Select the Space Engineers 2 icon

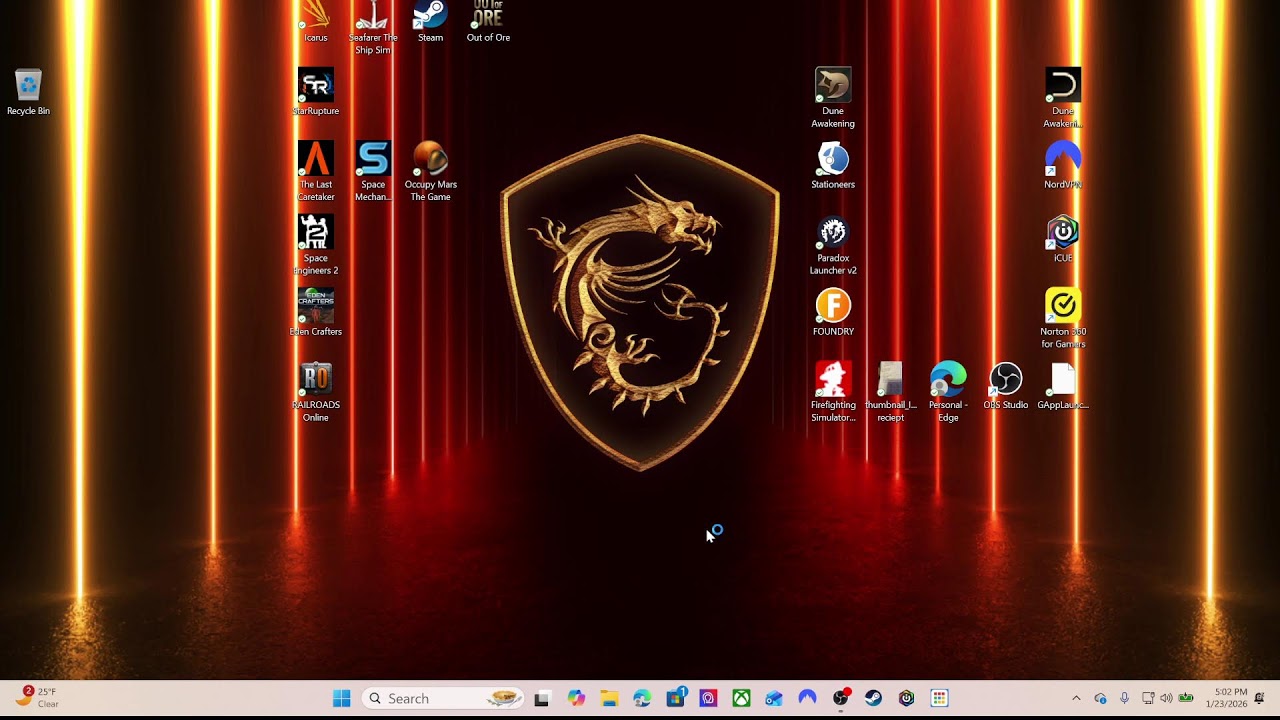(316, 246)
